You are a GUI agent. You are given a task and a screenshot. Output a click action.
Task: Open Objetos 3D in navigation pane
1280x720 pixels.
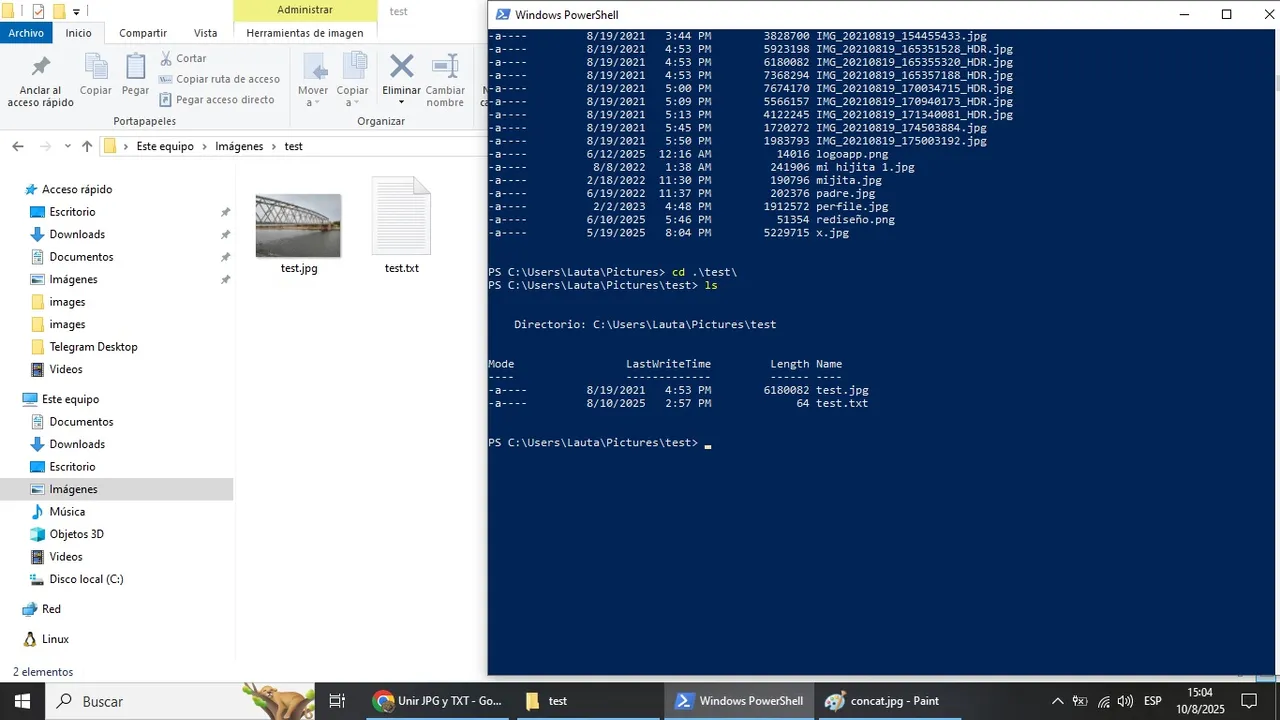(76, 534)
